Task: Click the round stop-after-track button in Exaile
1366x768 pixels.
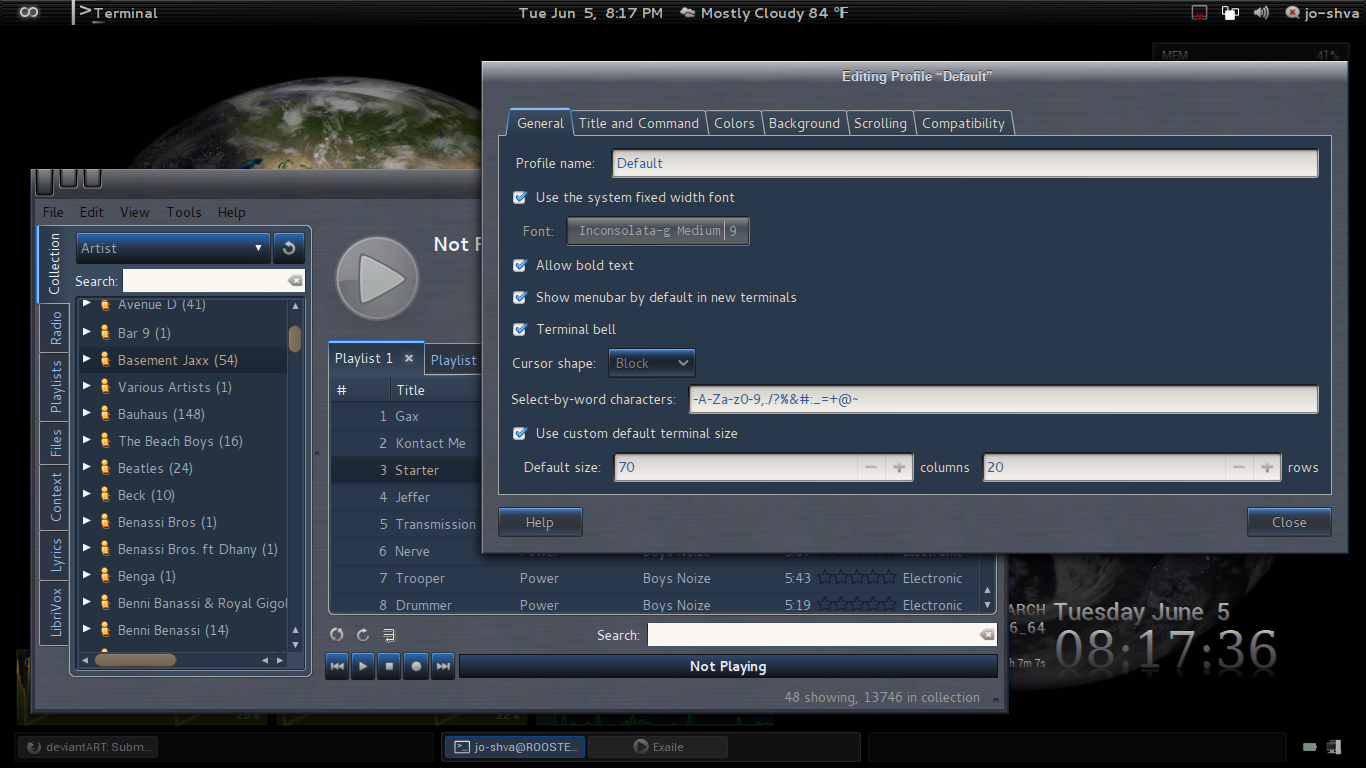Action: tap(417, 666)
